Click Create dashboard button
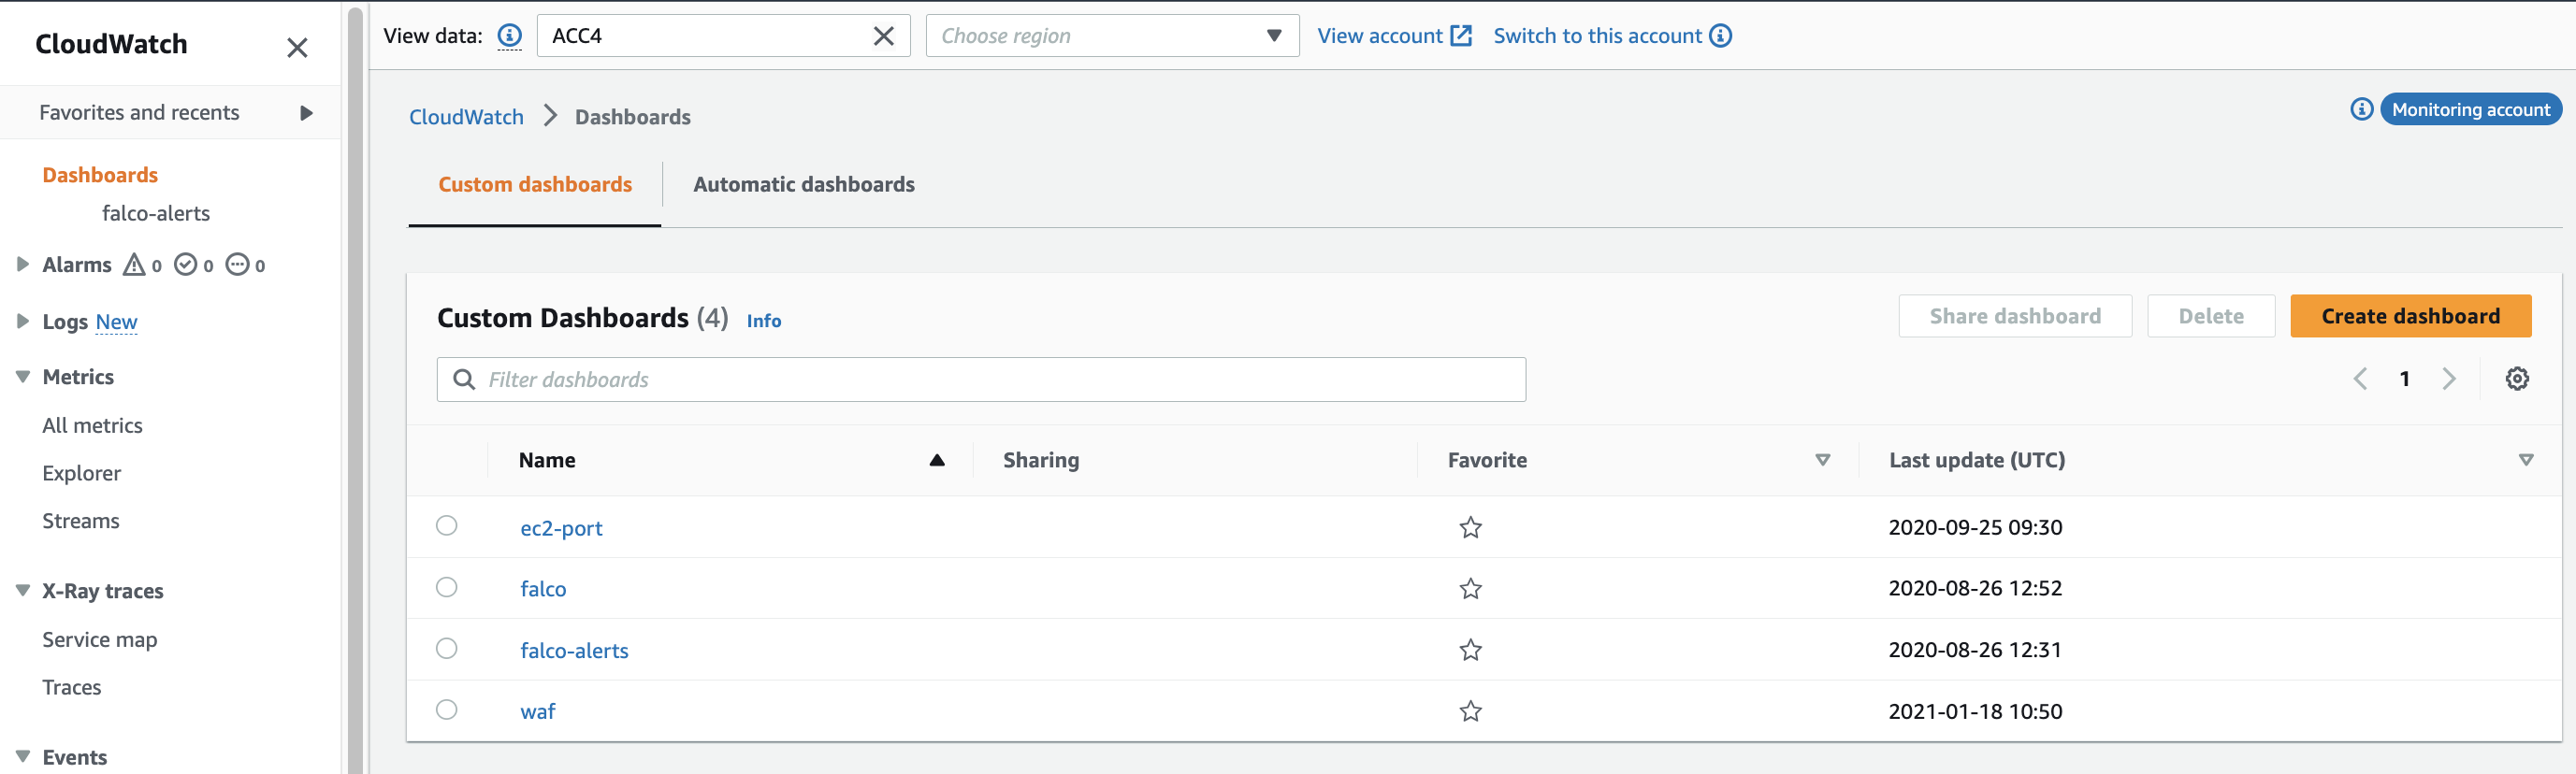2576x774 pixels. (2410, 316)
